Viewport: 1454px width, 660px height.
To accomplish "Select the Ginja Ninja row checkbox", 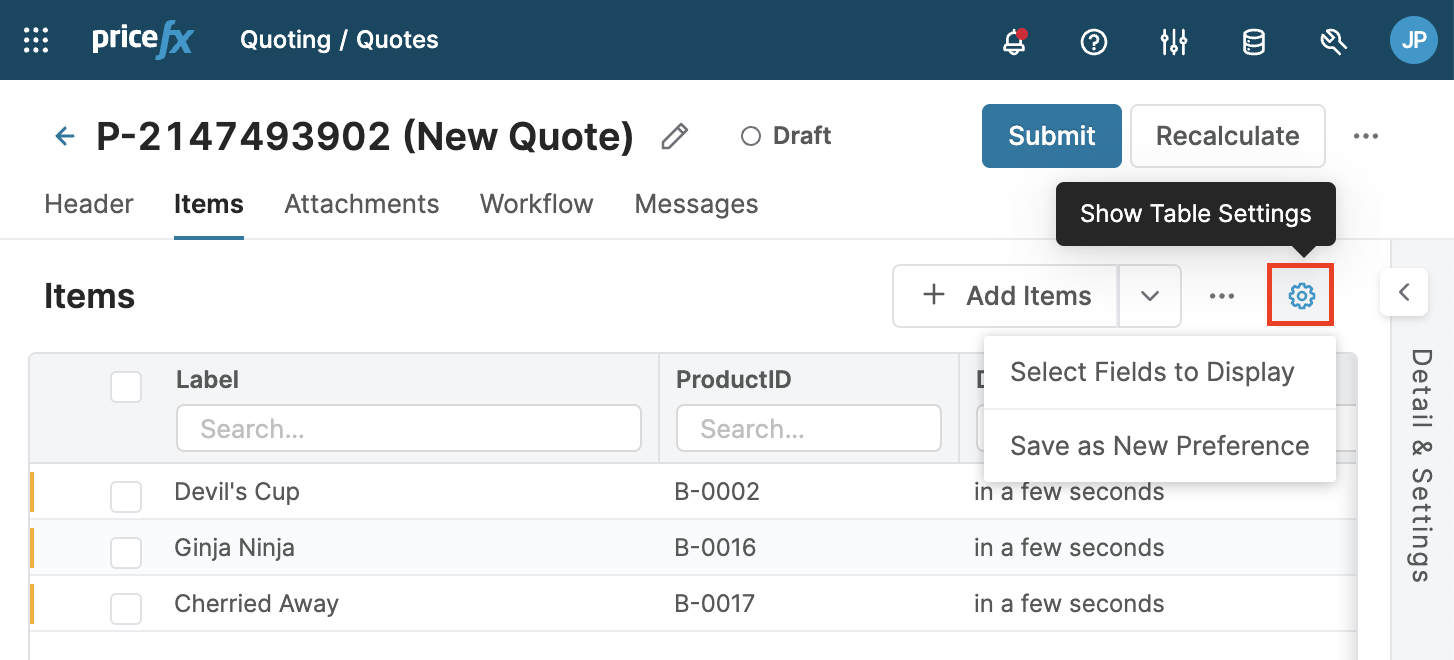I will pos(126,552).
